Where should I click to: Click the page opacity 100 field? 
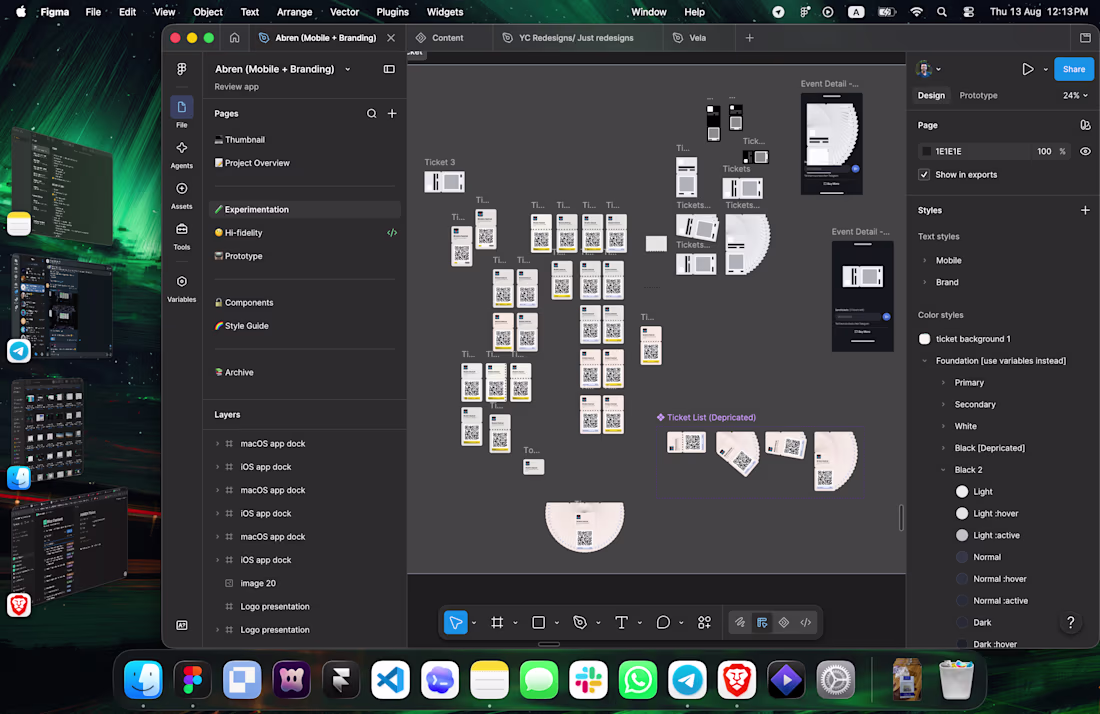1045,151
